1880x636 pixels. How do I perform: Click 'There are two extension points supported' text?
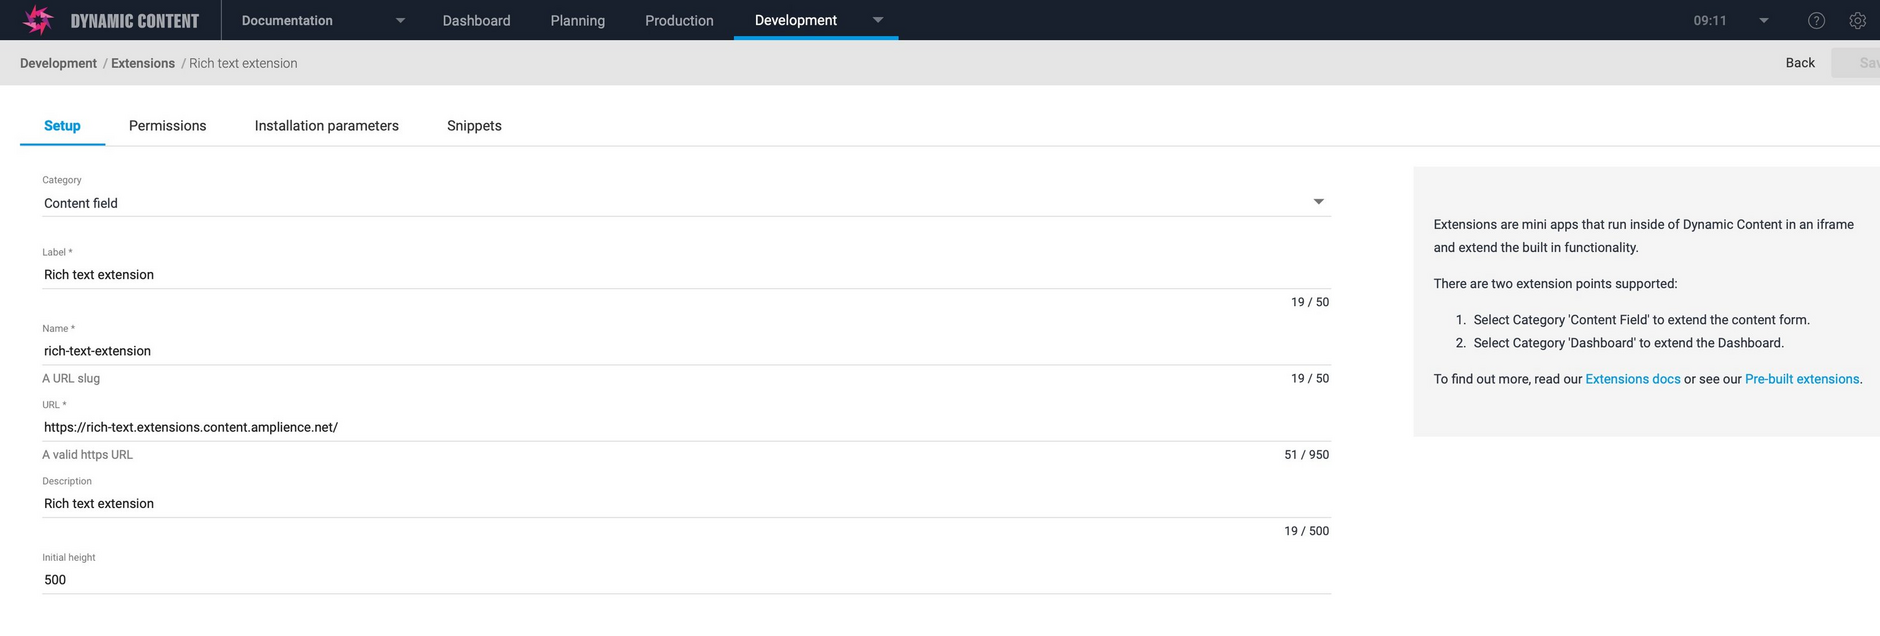[1555, 284]
